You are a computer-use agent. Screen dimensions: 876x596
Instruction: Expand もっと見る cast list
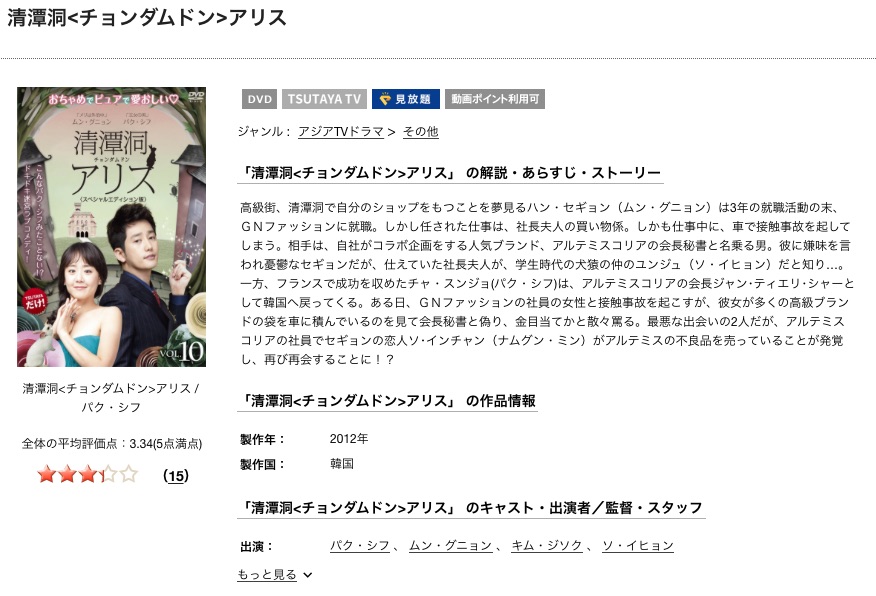[x=267, y=574]
